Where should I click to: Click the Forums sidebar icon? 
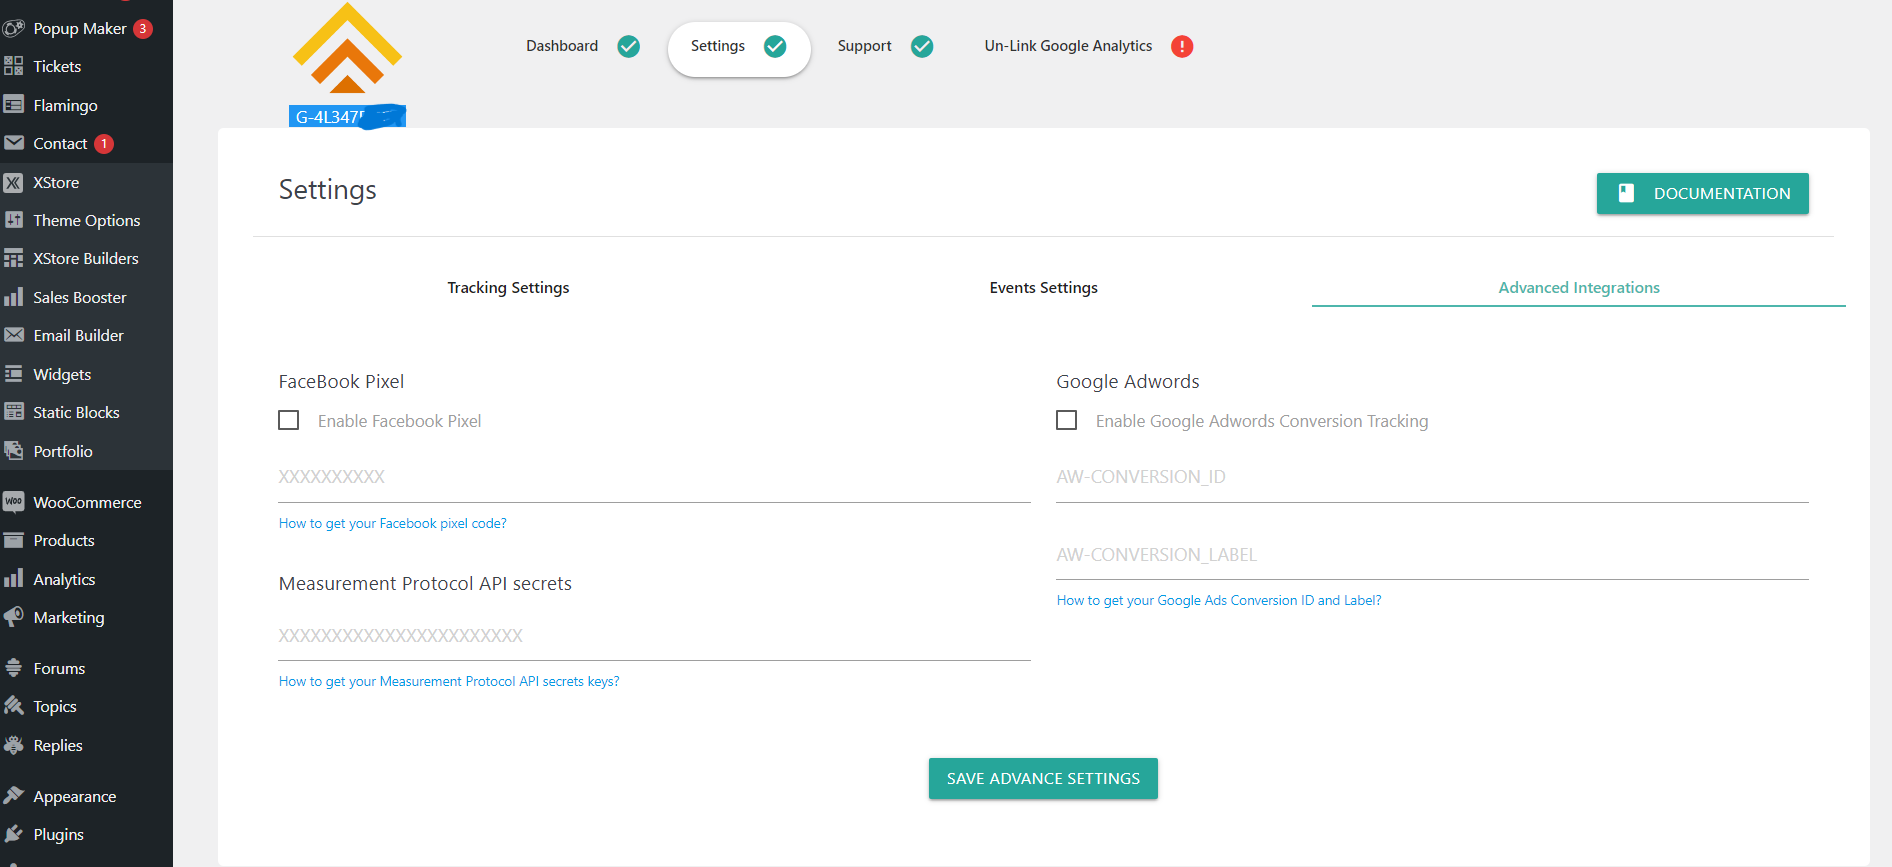[14, 668]
